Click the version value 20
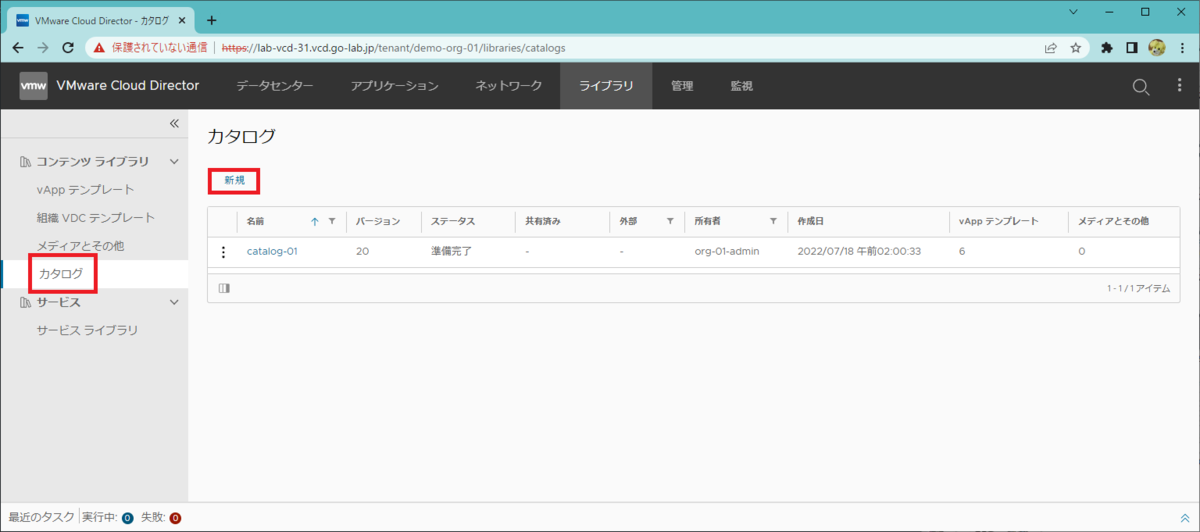 pos(362,251)
